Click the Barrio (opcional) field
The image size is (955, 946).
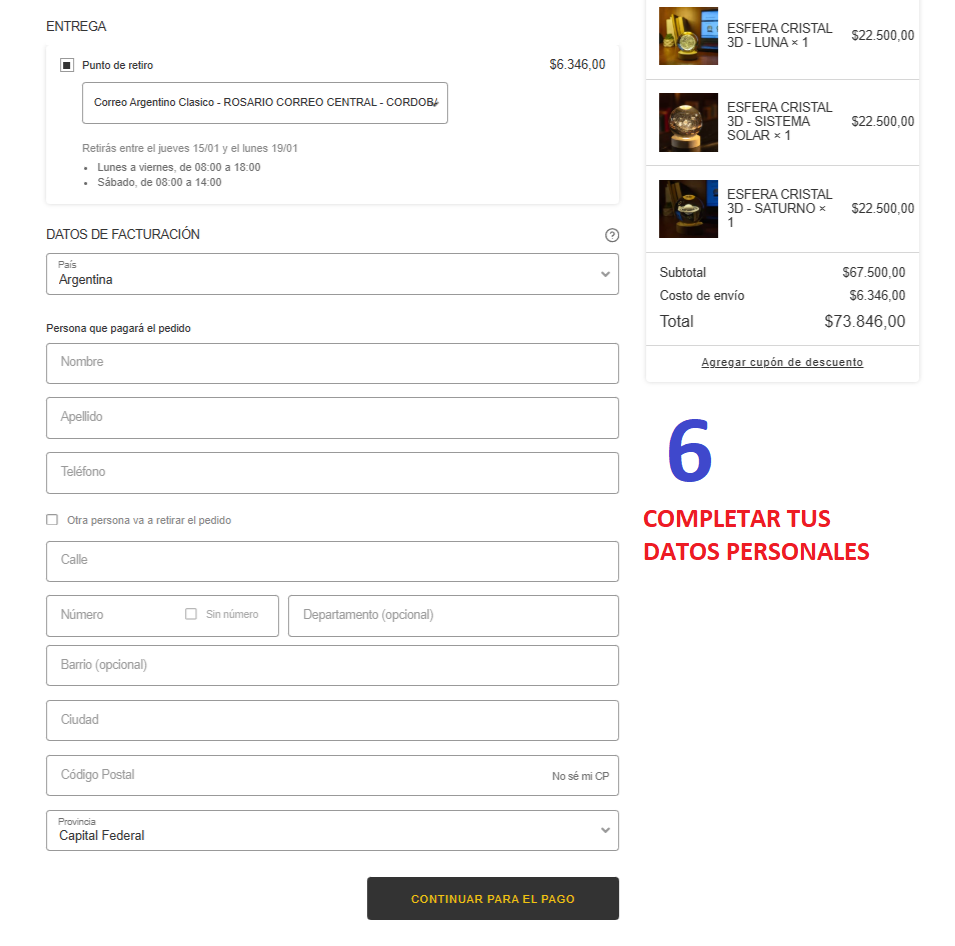332,665
